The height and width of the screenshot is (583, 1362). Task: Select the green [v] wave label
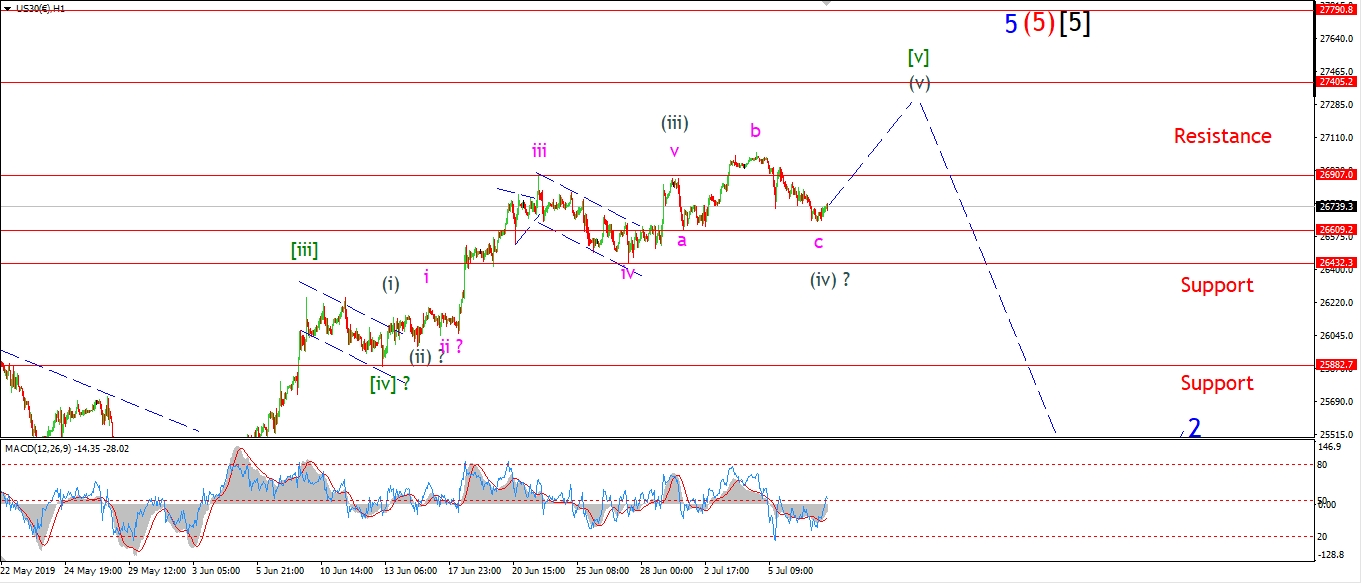919,57
